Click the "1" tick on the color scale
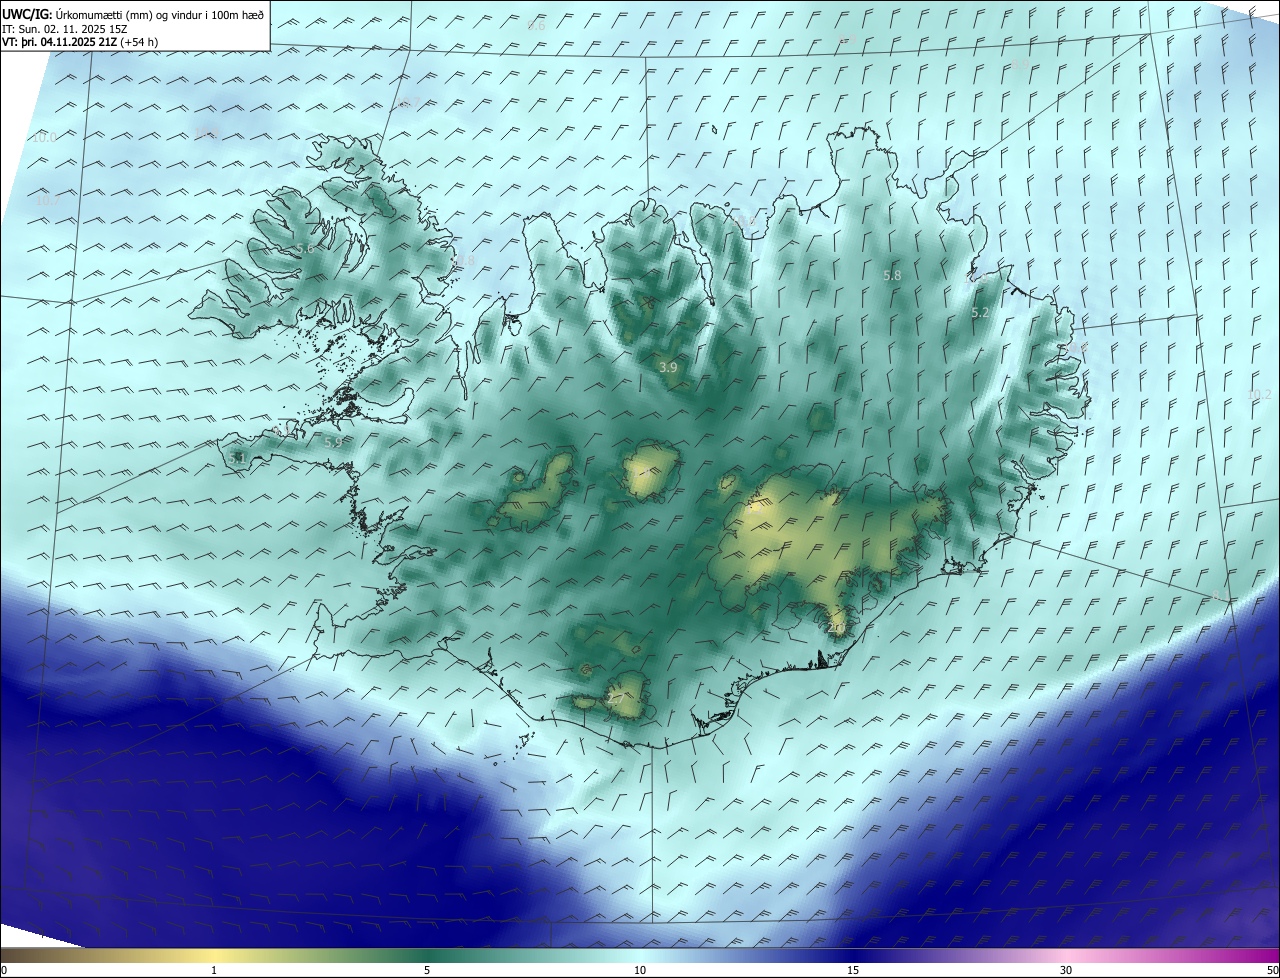The width and height of the screenshot is (1280, 978). [214, 970]
